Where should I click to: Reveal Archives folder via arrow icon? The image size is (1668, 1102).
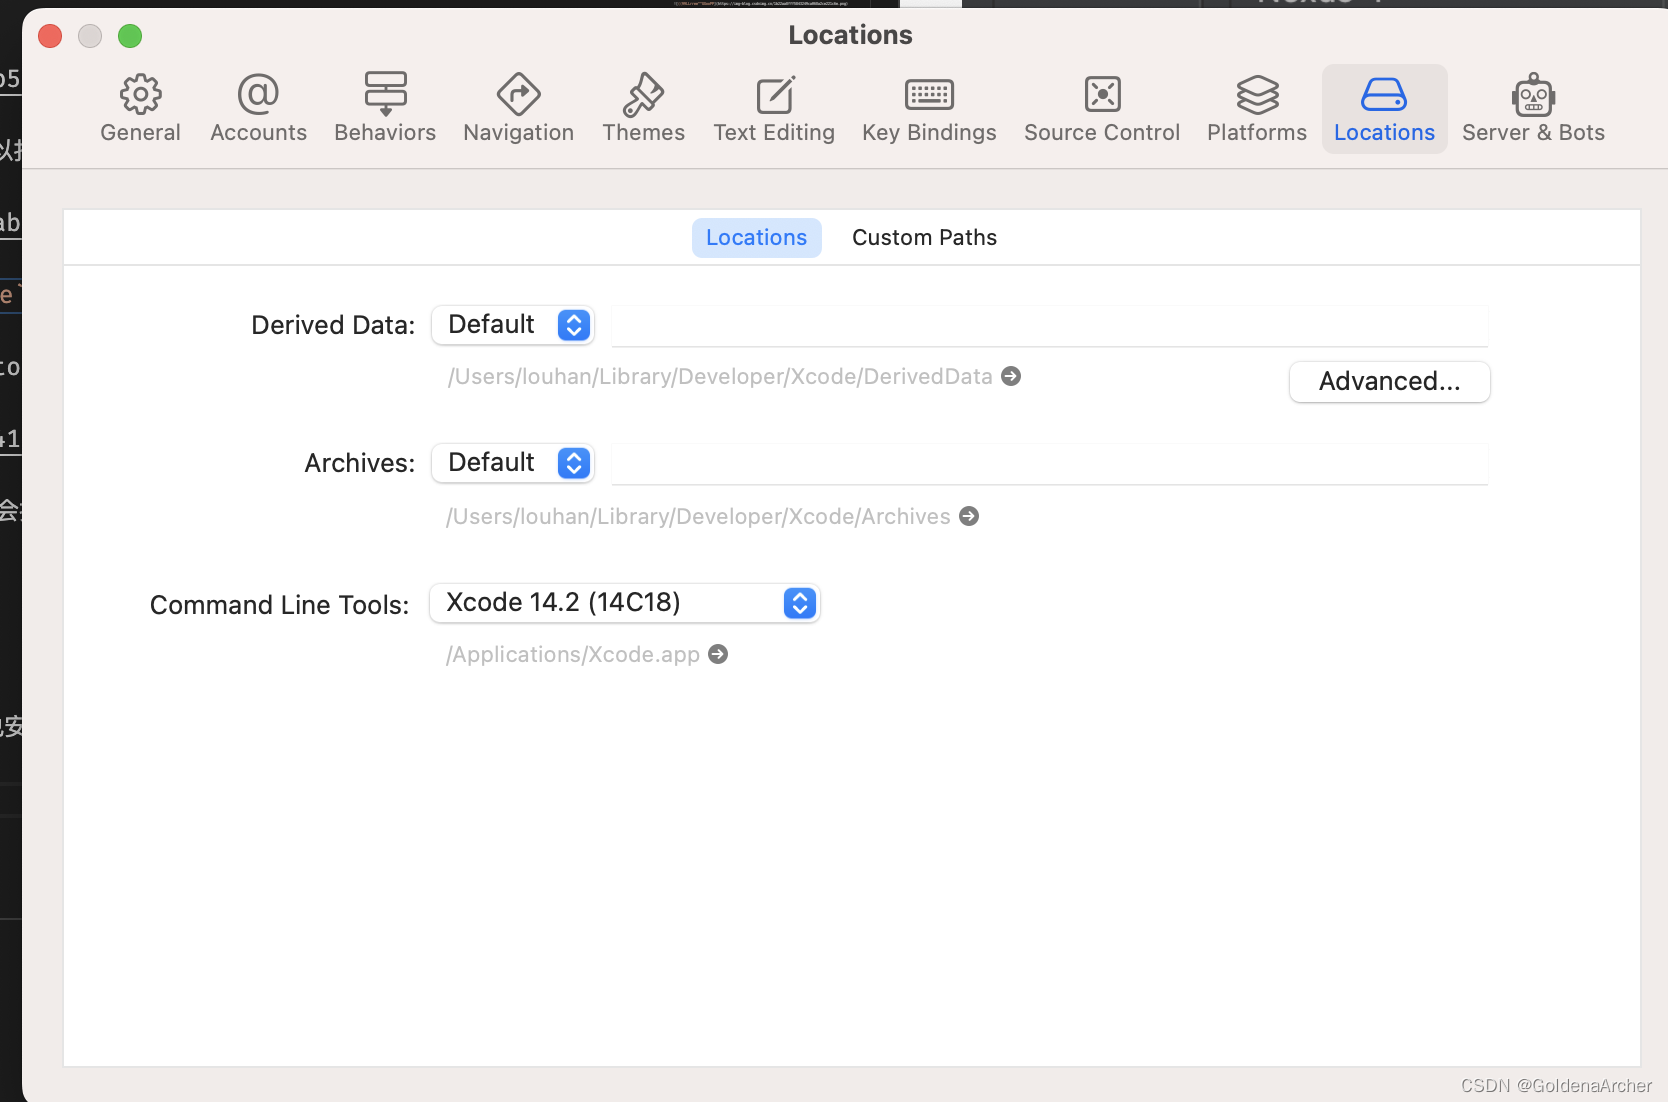pos(969,516)
